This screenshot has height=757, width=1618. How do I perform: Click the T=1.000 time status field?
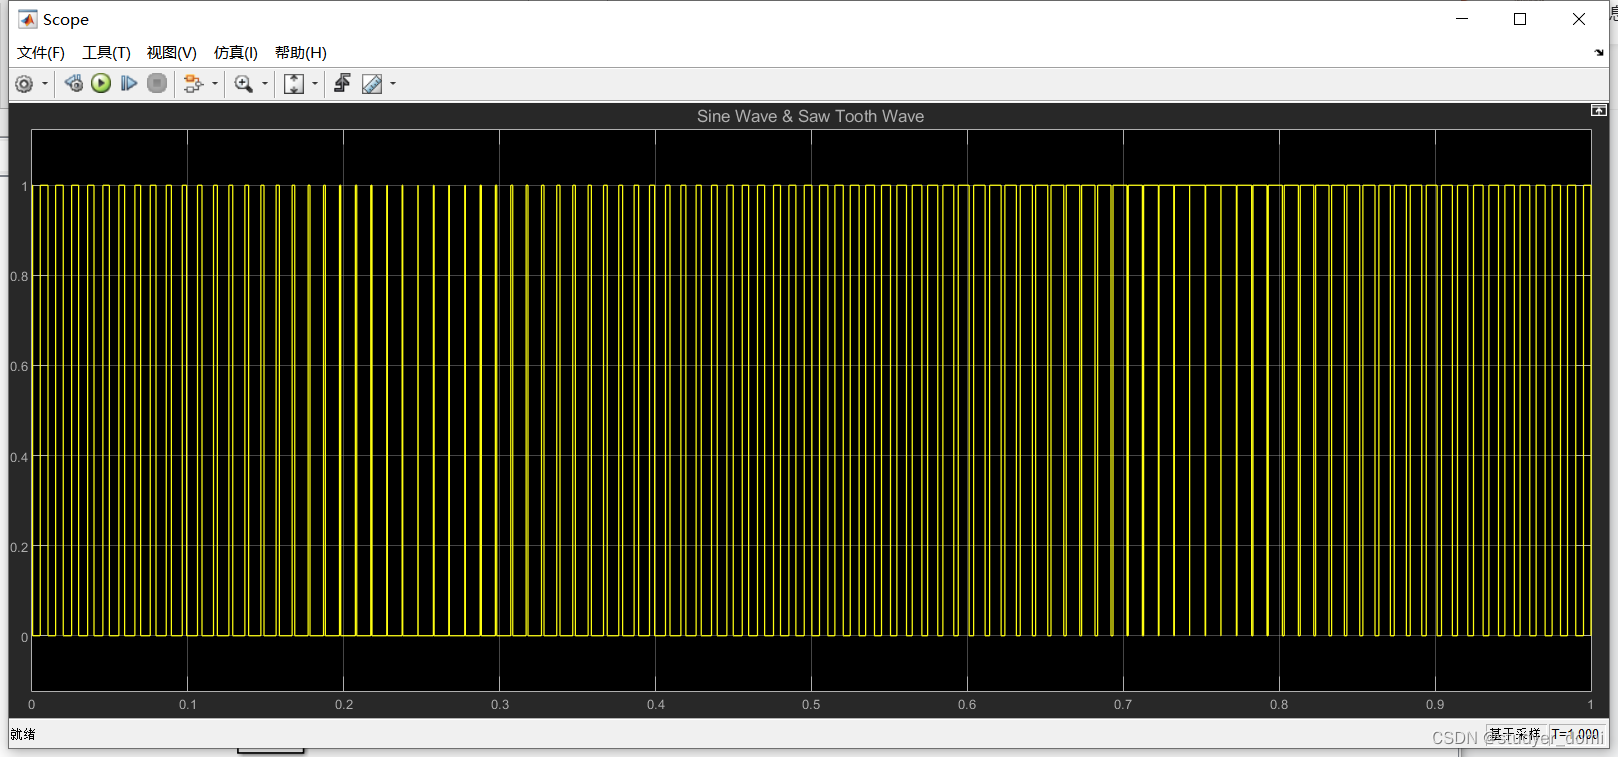point(1575,734)
